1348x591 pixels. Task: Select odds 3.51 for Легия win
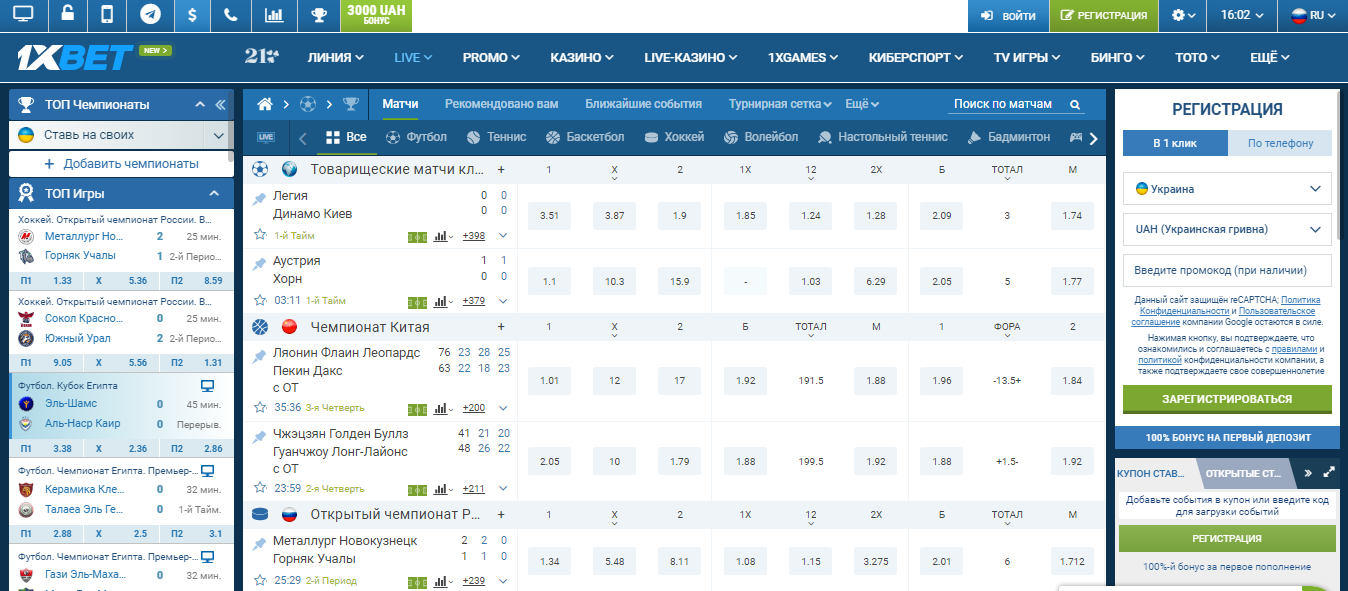[549, 216]
